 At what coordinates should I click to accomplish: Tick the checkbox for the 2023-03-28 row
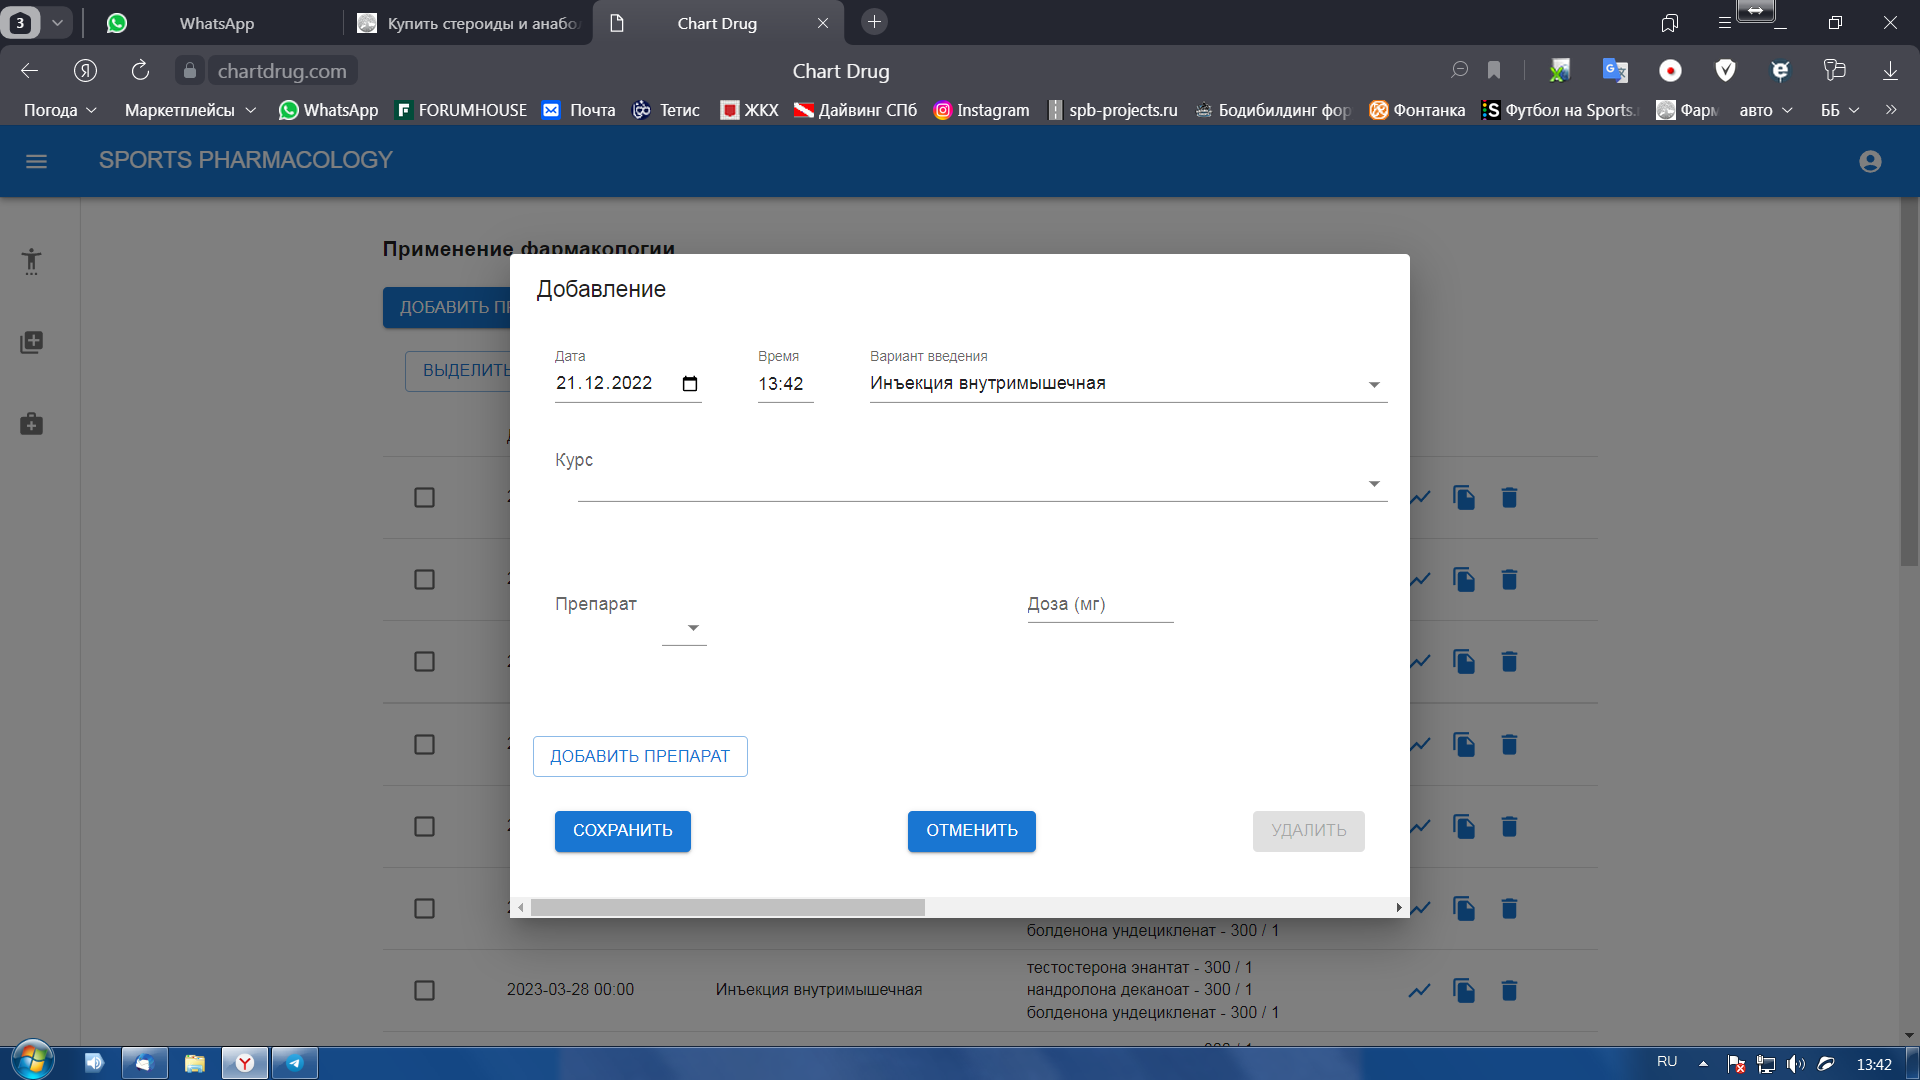click(x=424, y=990)
